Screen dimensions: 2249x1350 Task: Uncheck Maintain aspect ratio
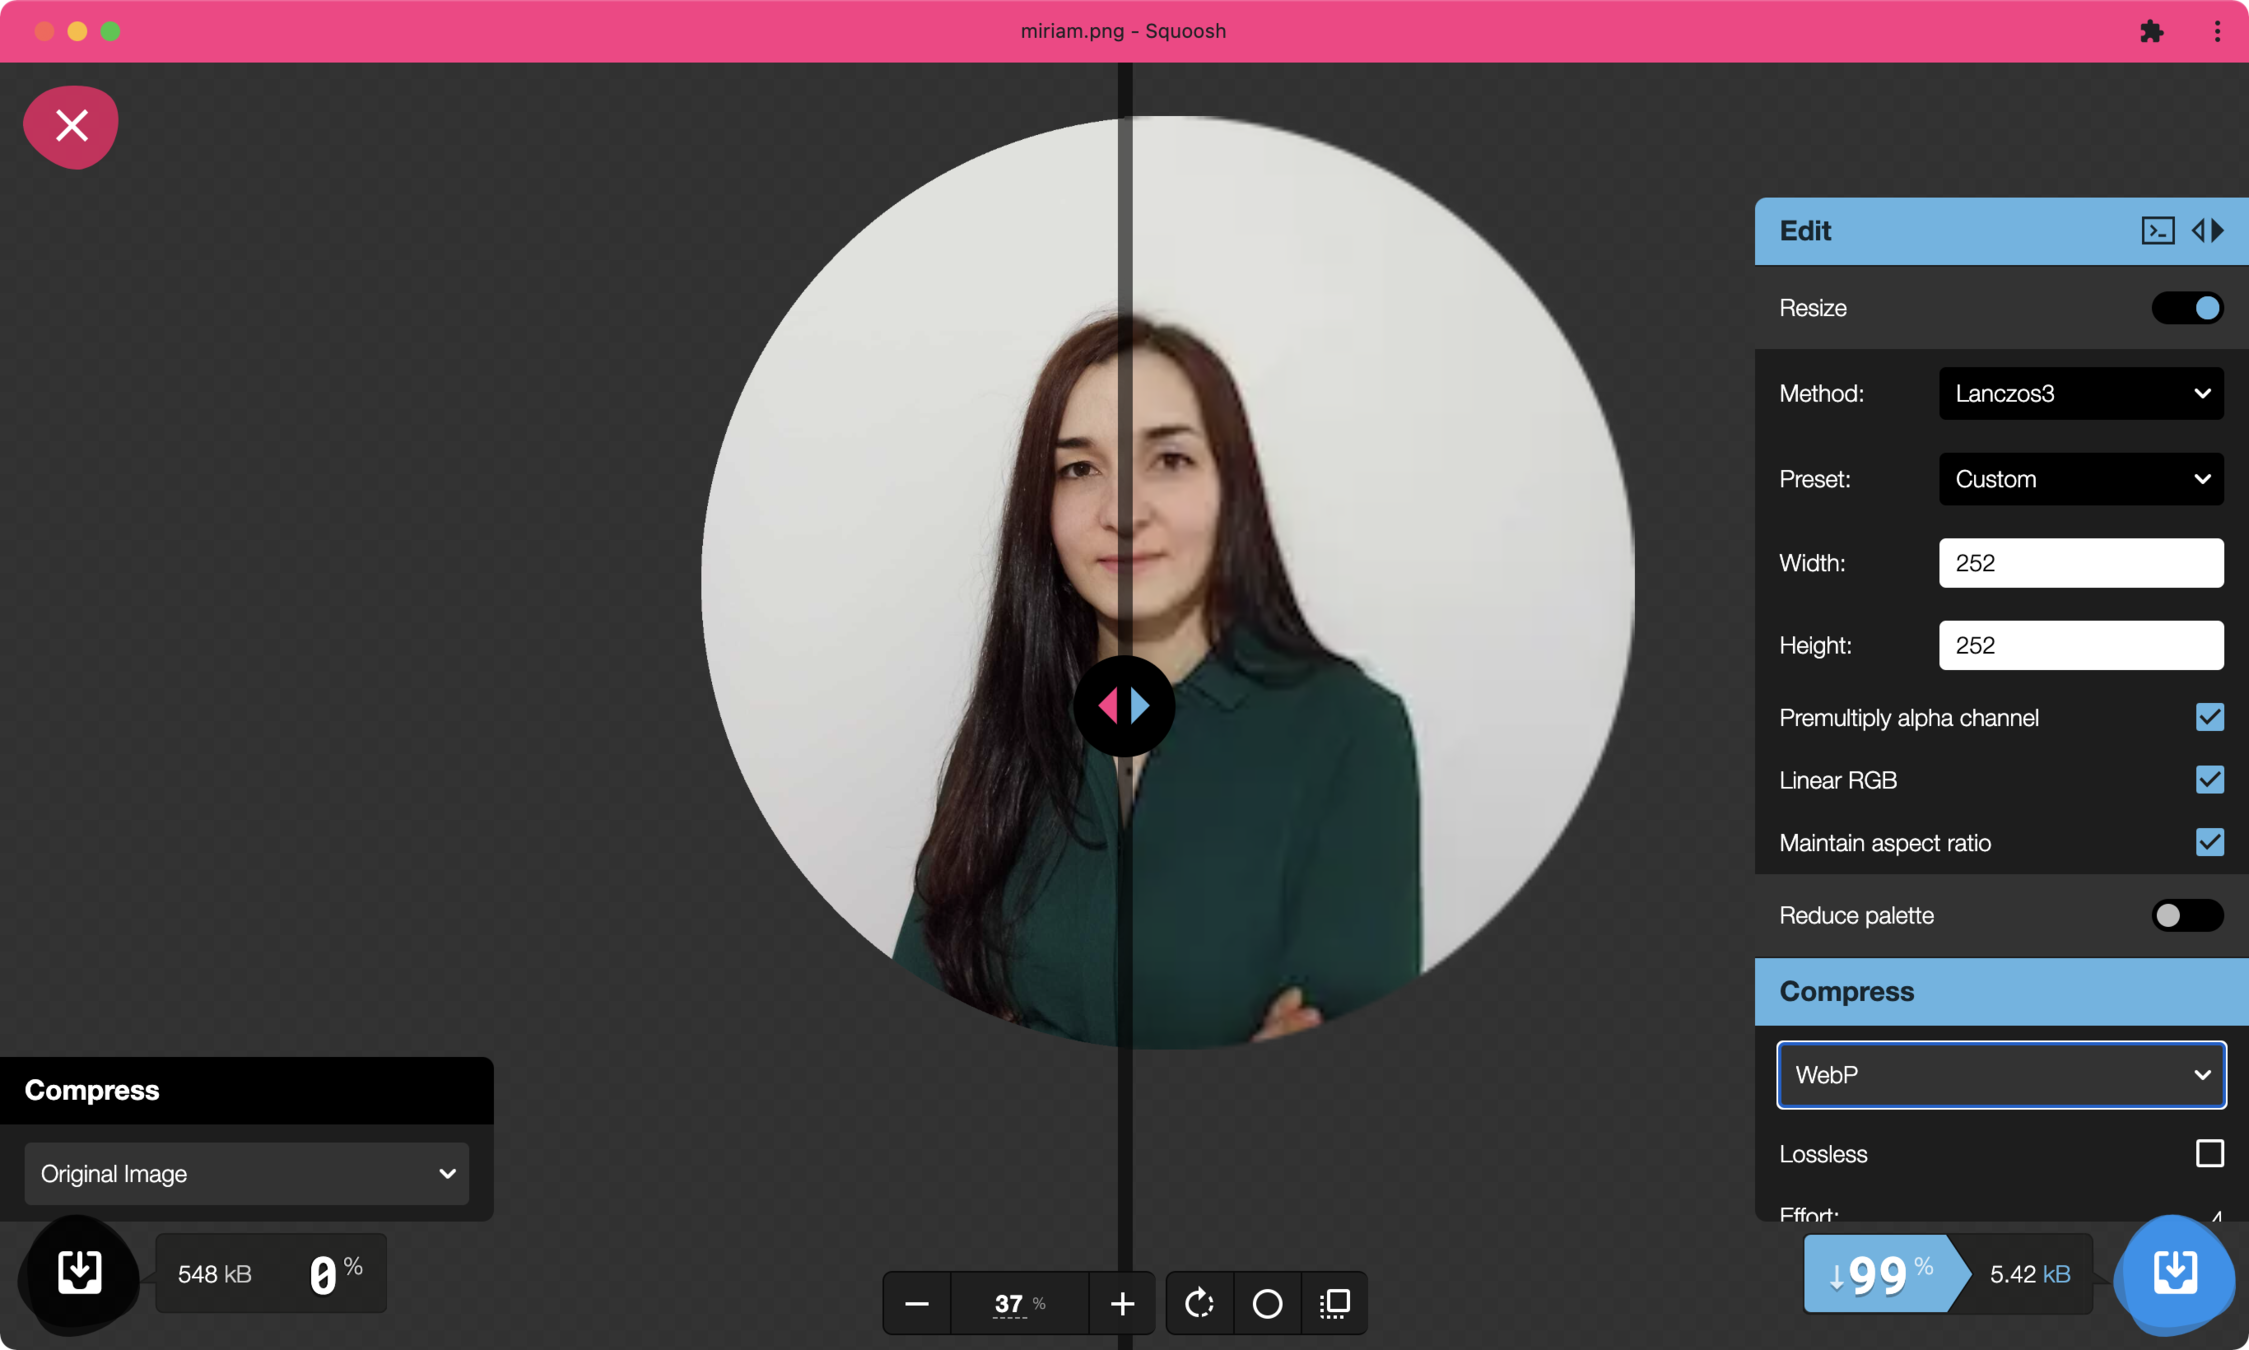pos(2209,842)
